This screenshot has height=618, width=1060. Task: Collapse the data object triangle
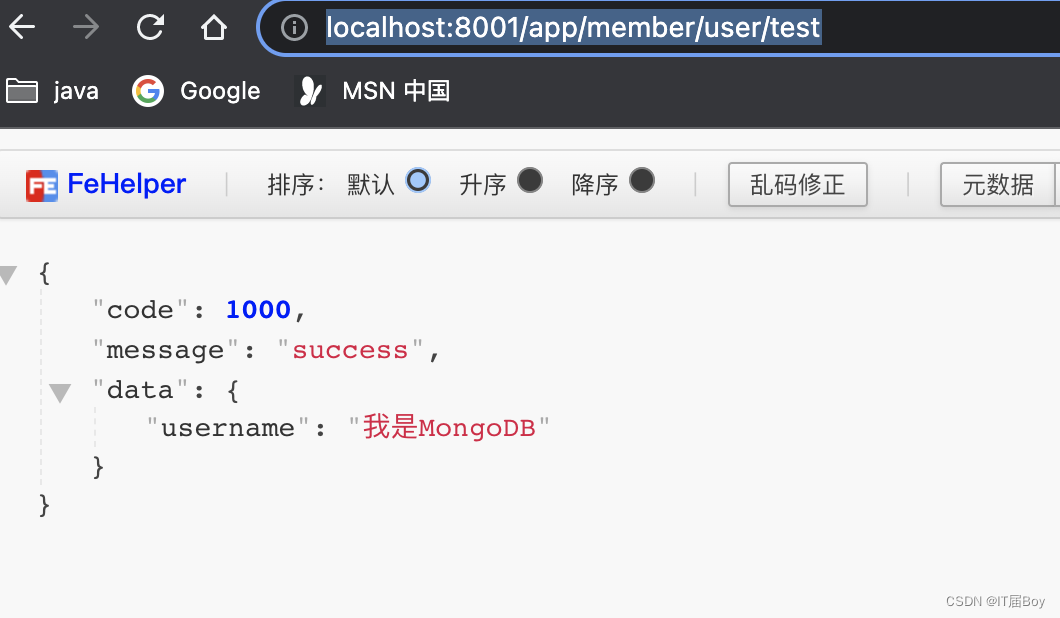60,392
